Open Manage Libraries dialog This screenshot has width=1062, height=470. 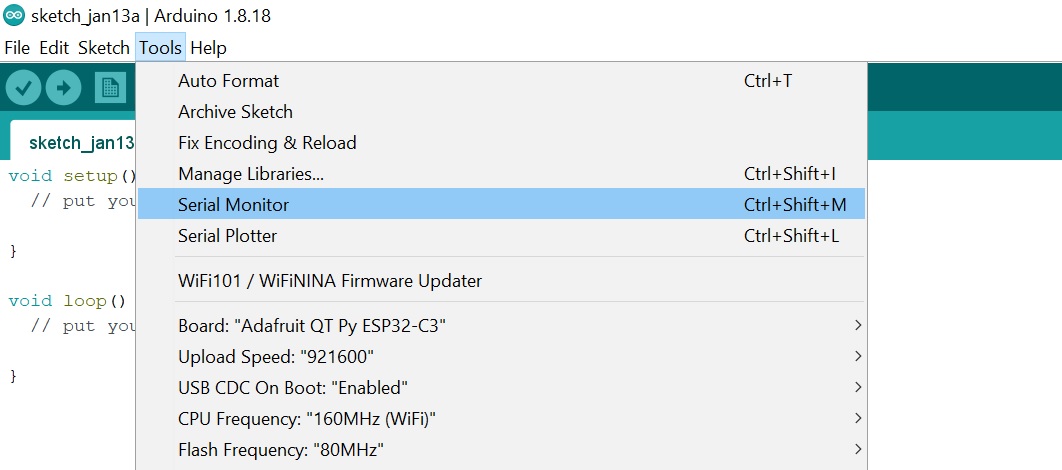coord(251,173)
